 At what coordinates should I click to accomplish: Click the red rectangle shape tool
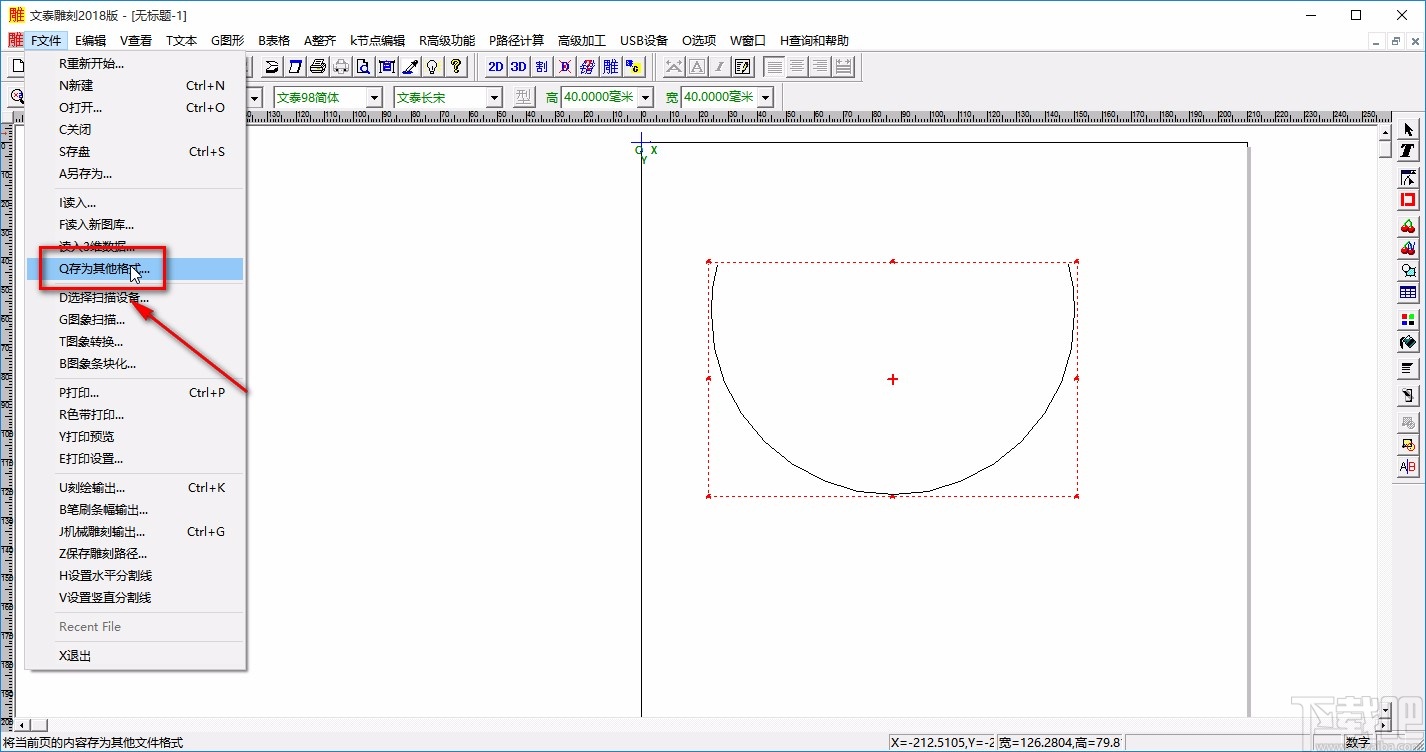point(1408,200)
